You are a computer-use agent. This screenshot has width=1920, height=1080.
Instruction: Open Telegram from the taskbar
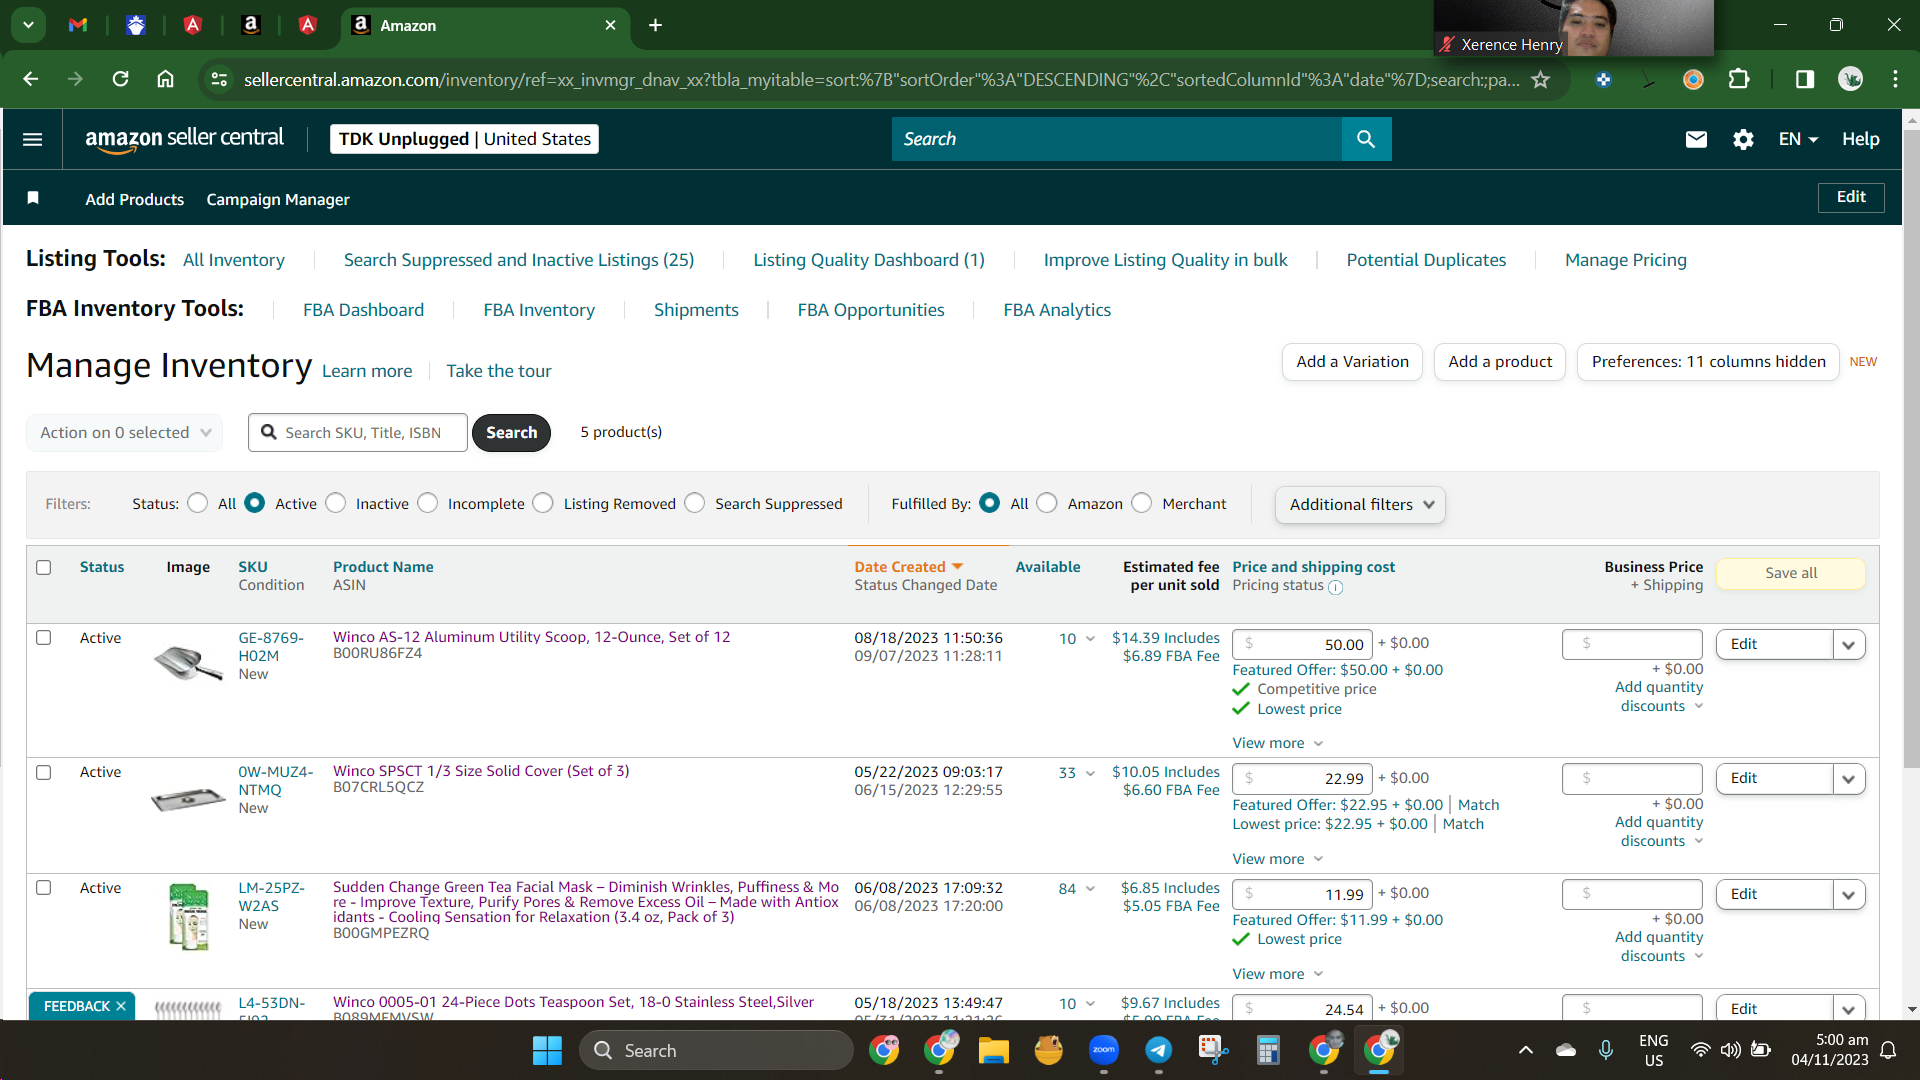click(1159, 1050)
